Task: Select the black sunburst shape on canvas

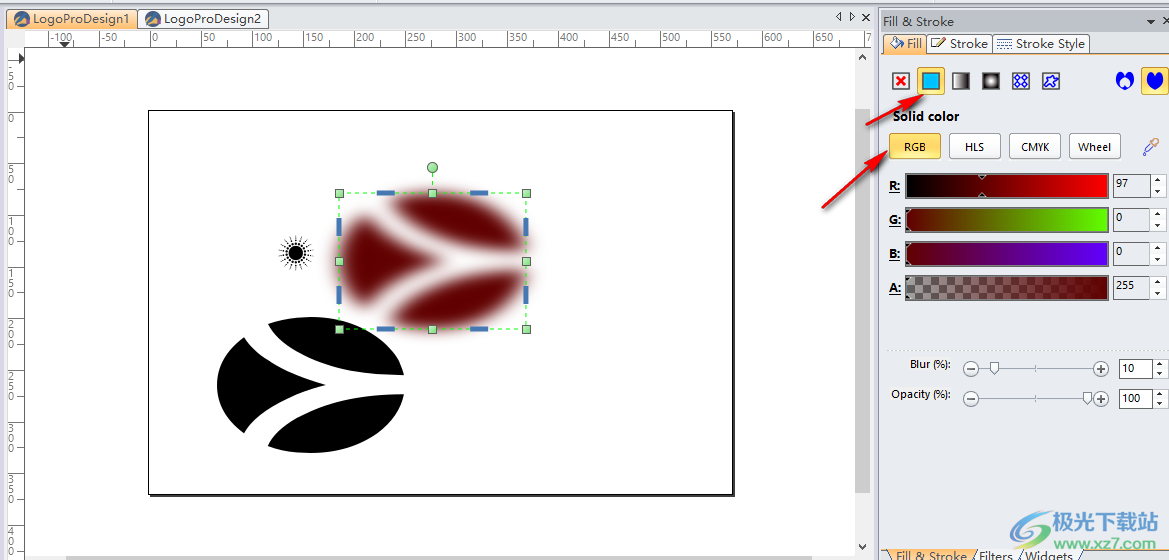Action: pos(295,254)
